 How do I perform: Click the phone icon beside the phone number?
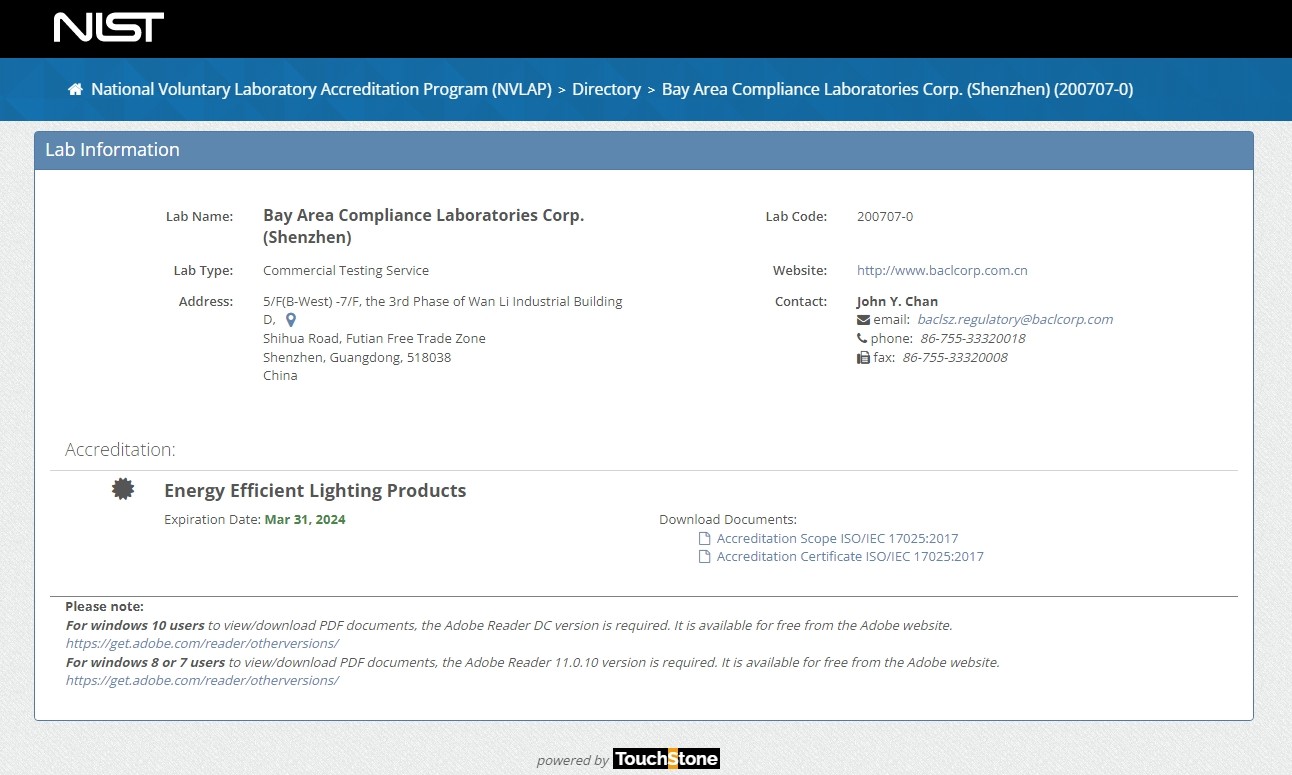863,338
